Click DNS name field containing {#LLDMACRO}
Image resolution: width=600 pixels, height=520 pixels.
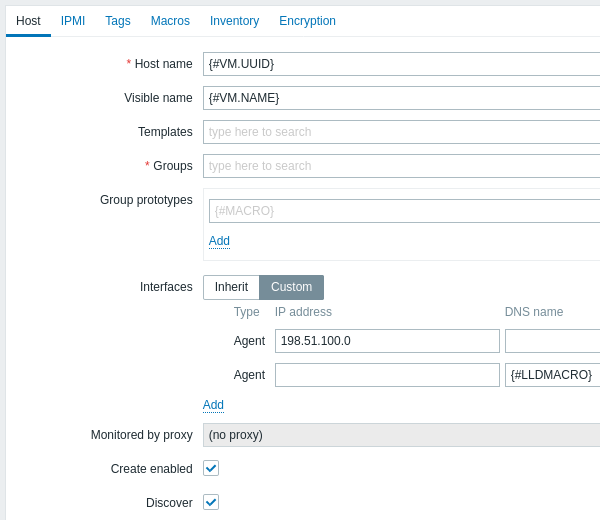552,375
